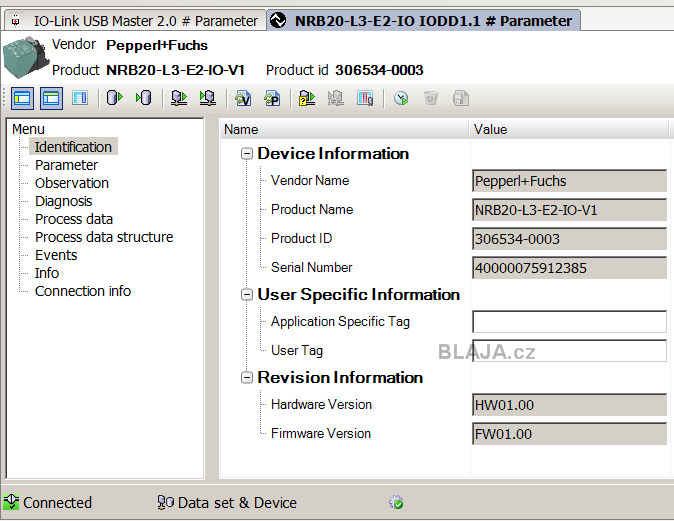Image resolution: width=674 pixels, height=521 pixels.
Task: Open the Connection info menu entry
Action: (x=83, y=291)
